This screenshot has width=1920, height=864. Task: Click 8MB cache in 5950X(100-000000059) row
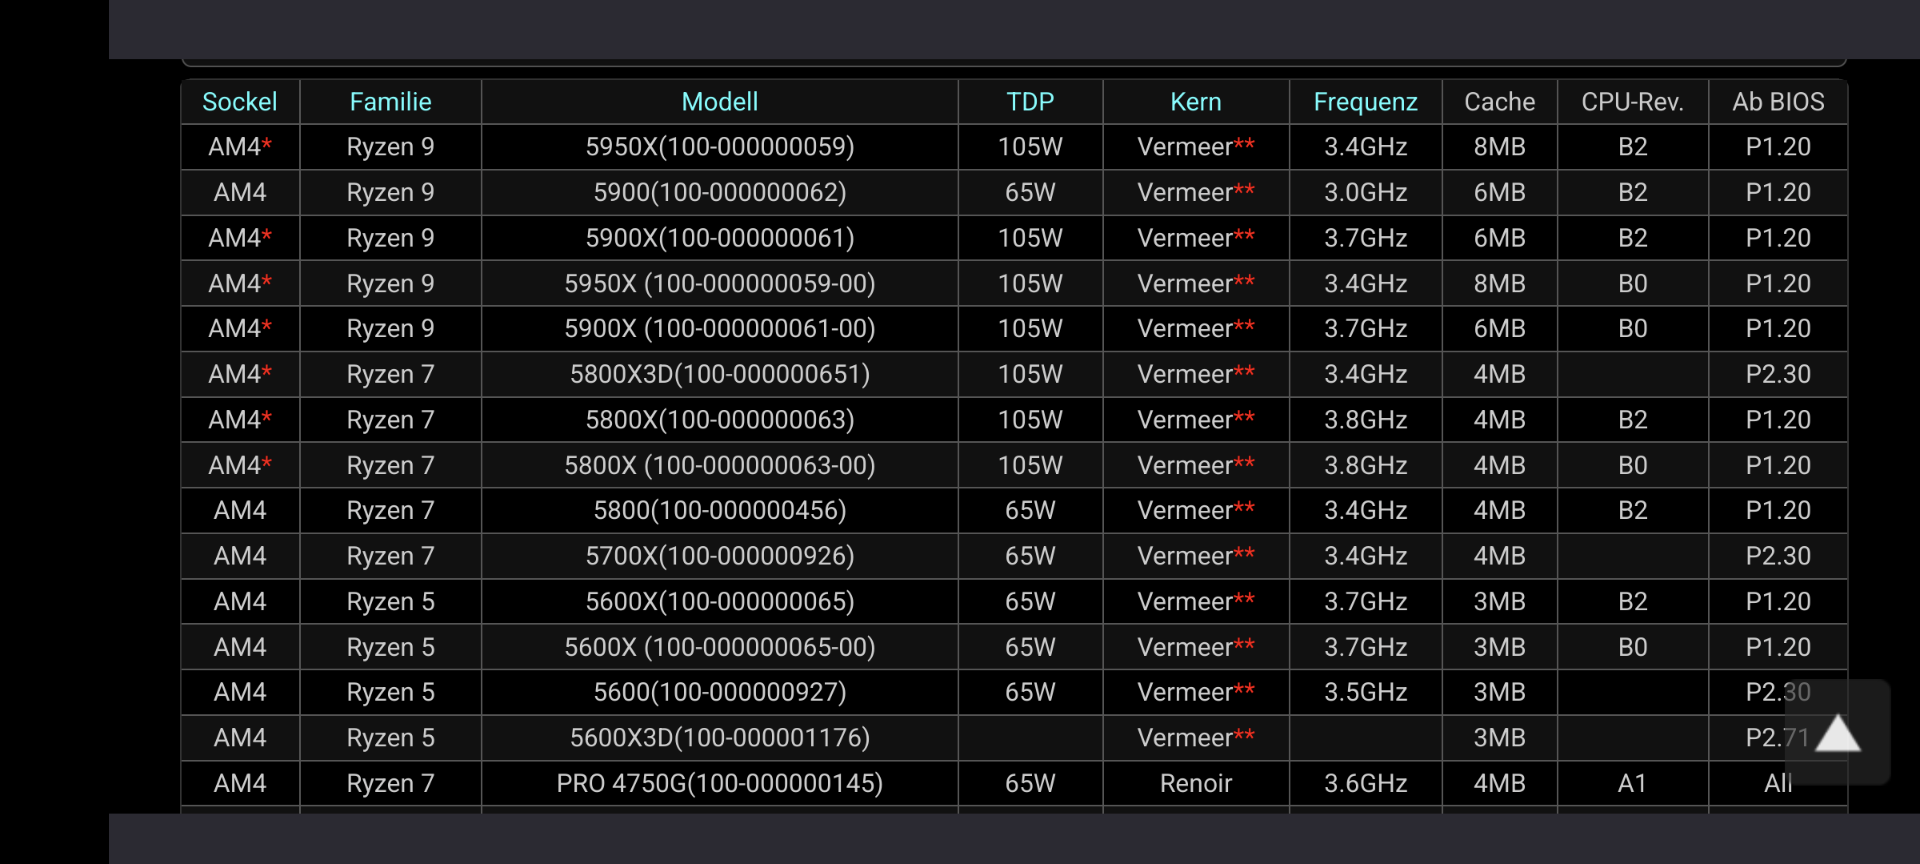coord(1499,147)
